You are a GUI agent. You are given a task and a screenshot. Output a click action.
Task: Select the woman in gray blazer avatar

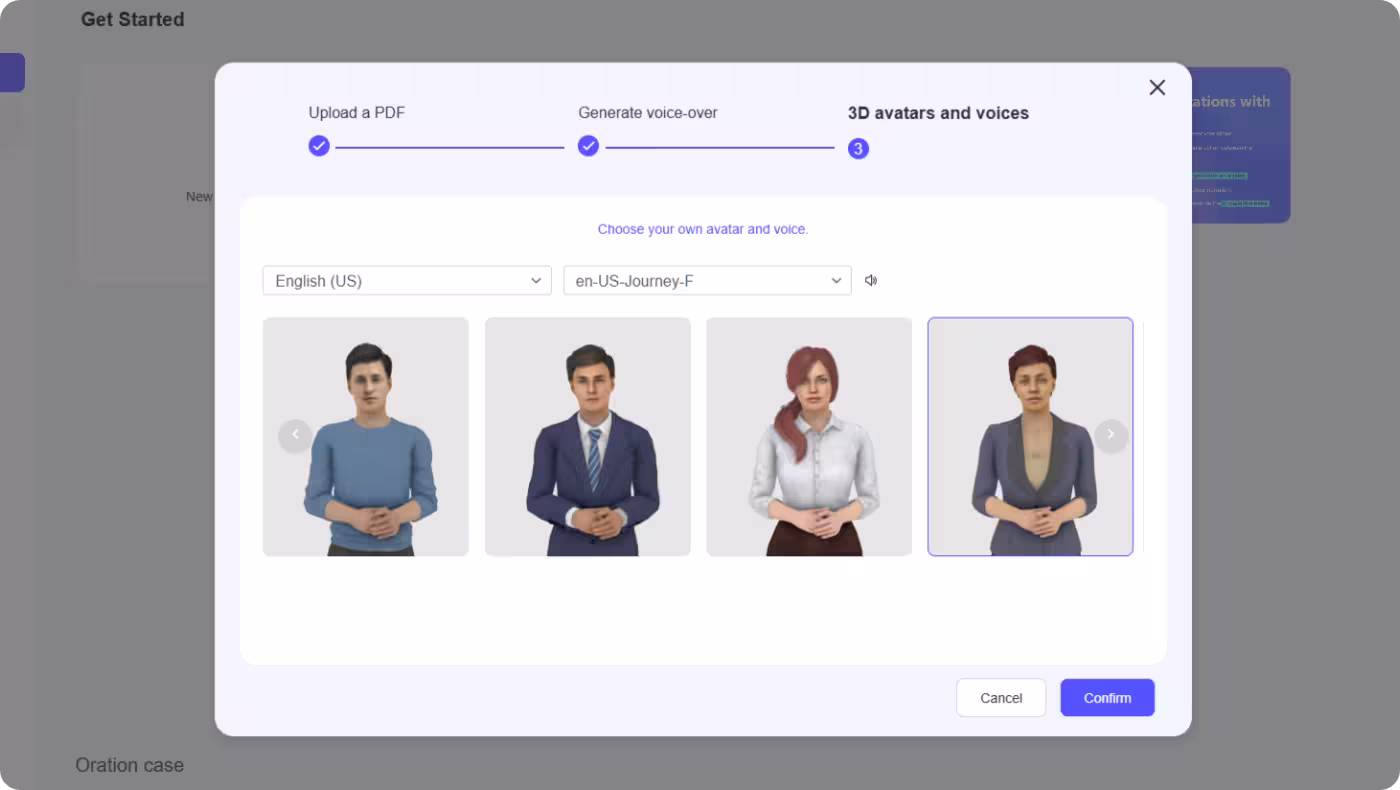1030,437
